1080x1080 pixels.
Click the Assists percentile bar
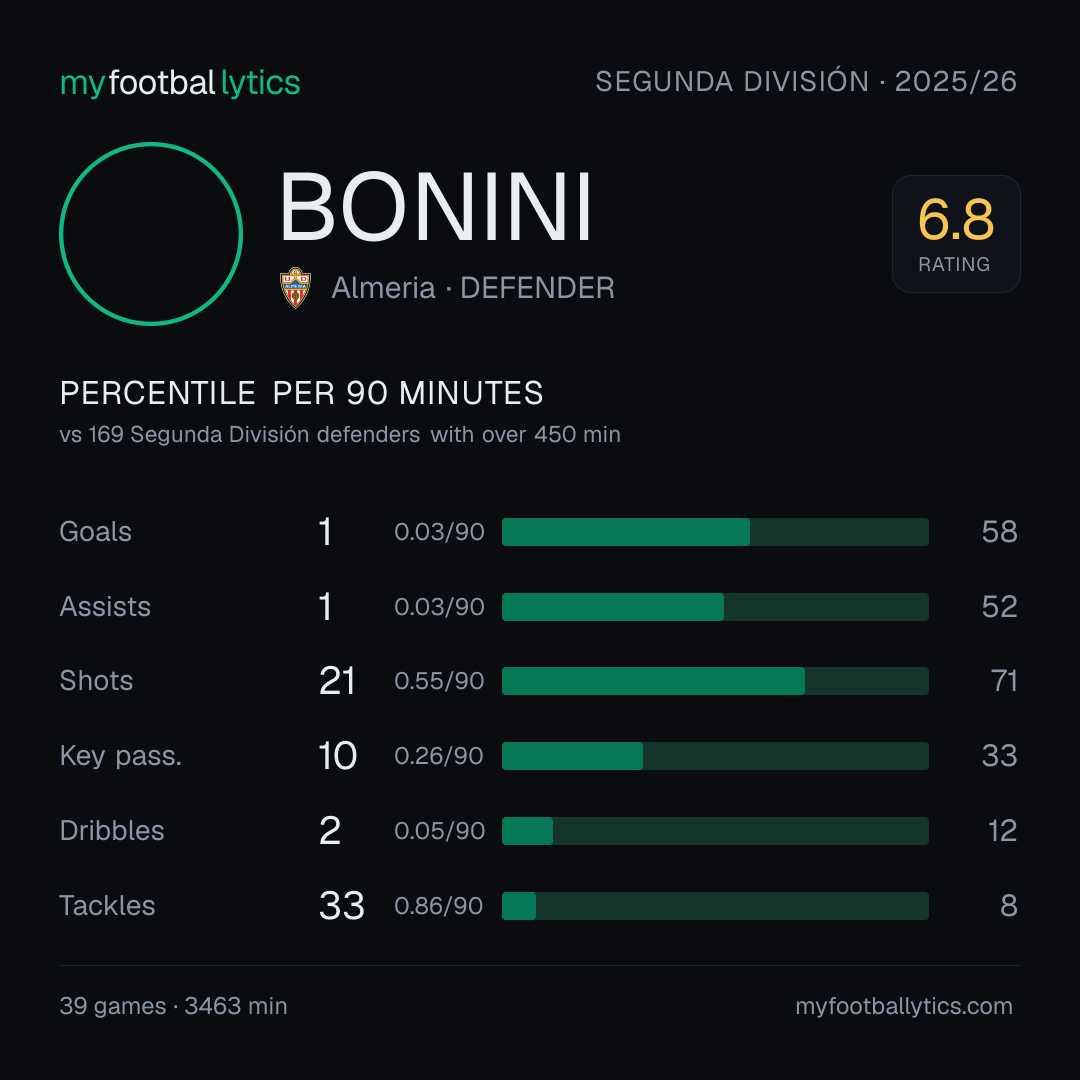tap(715, 607)
